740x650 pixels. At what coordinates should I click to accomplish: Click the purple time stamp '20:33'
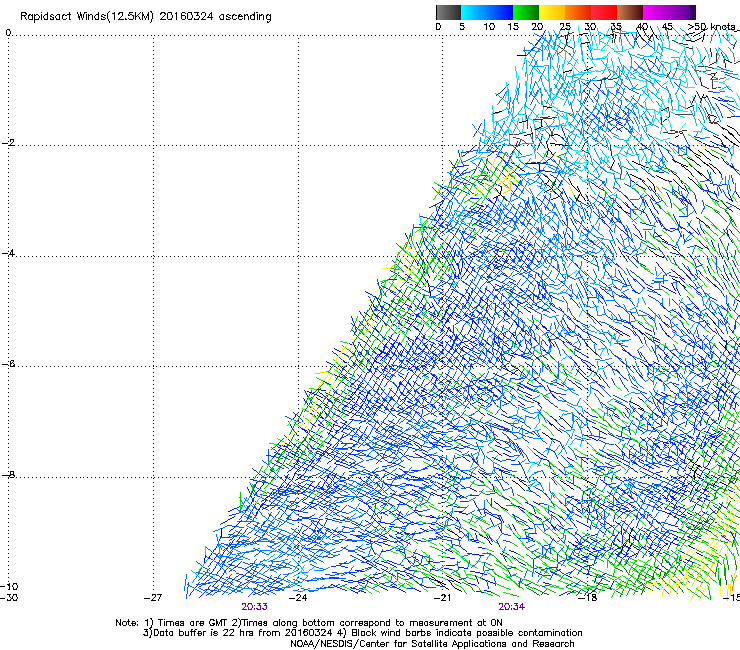point(254,607)
